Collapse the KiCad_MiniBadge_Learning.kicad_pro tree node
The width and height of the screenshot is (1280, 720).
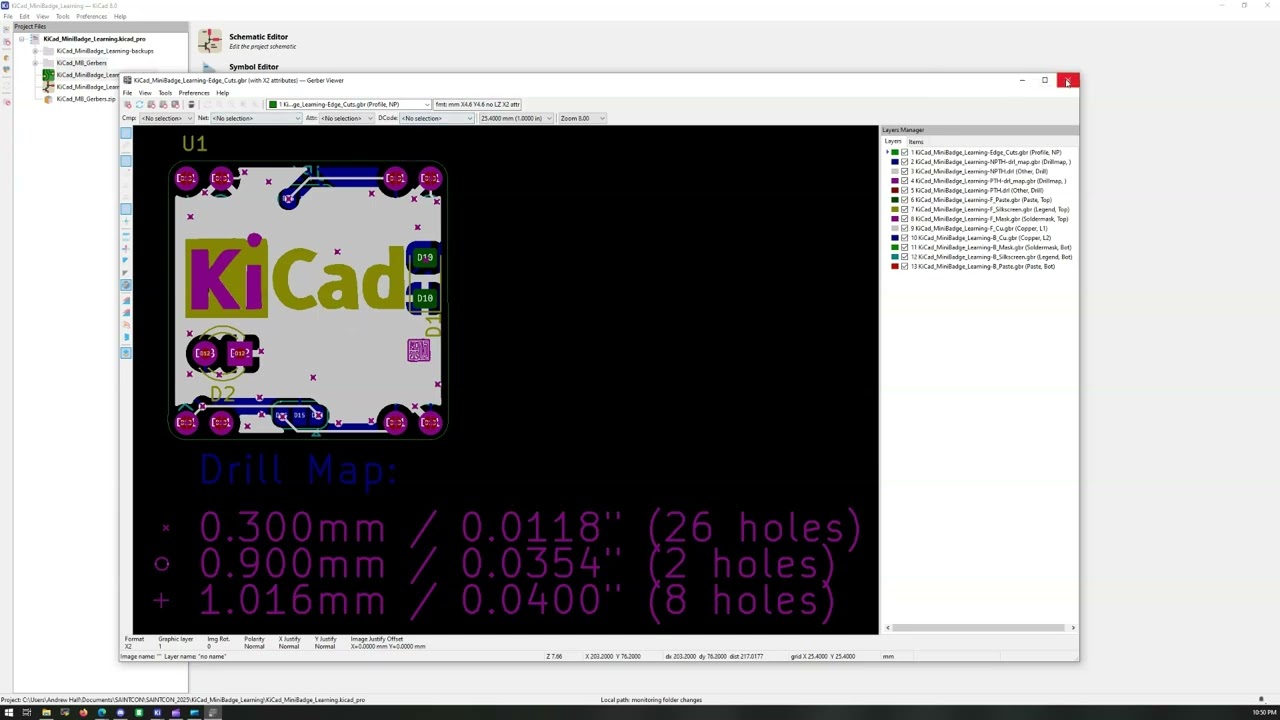[22, 39]
